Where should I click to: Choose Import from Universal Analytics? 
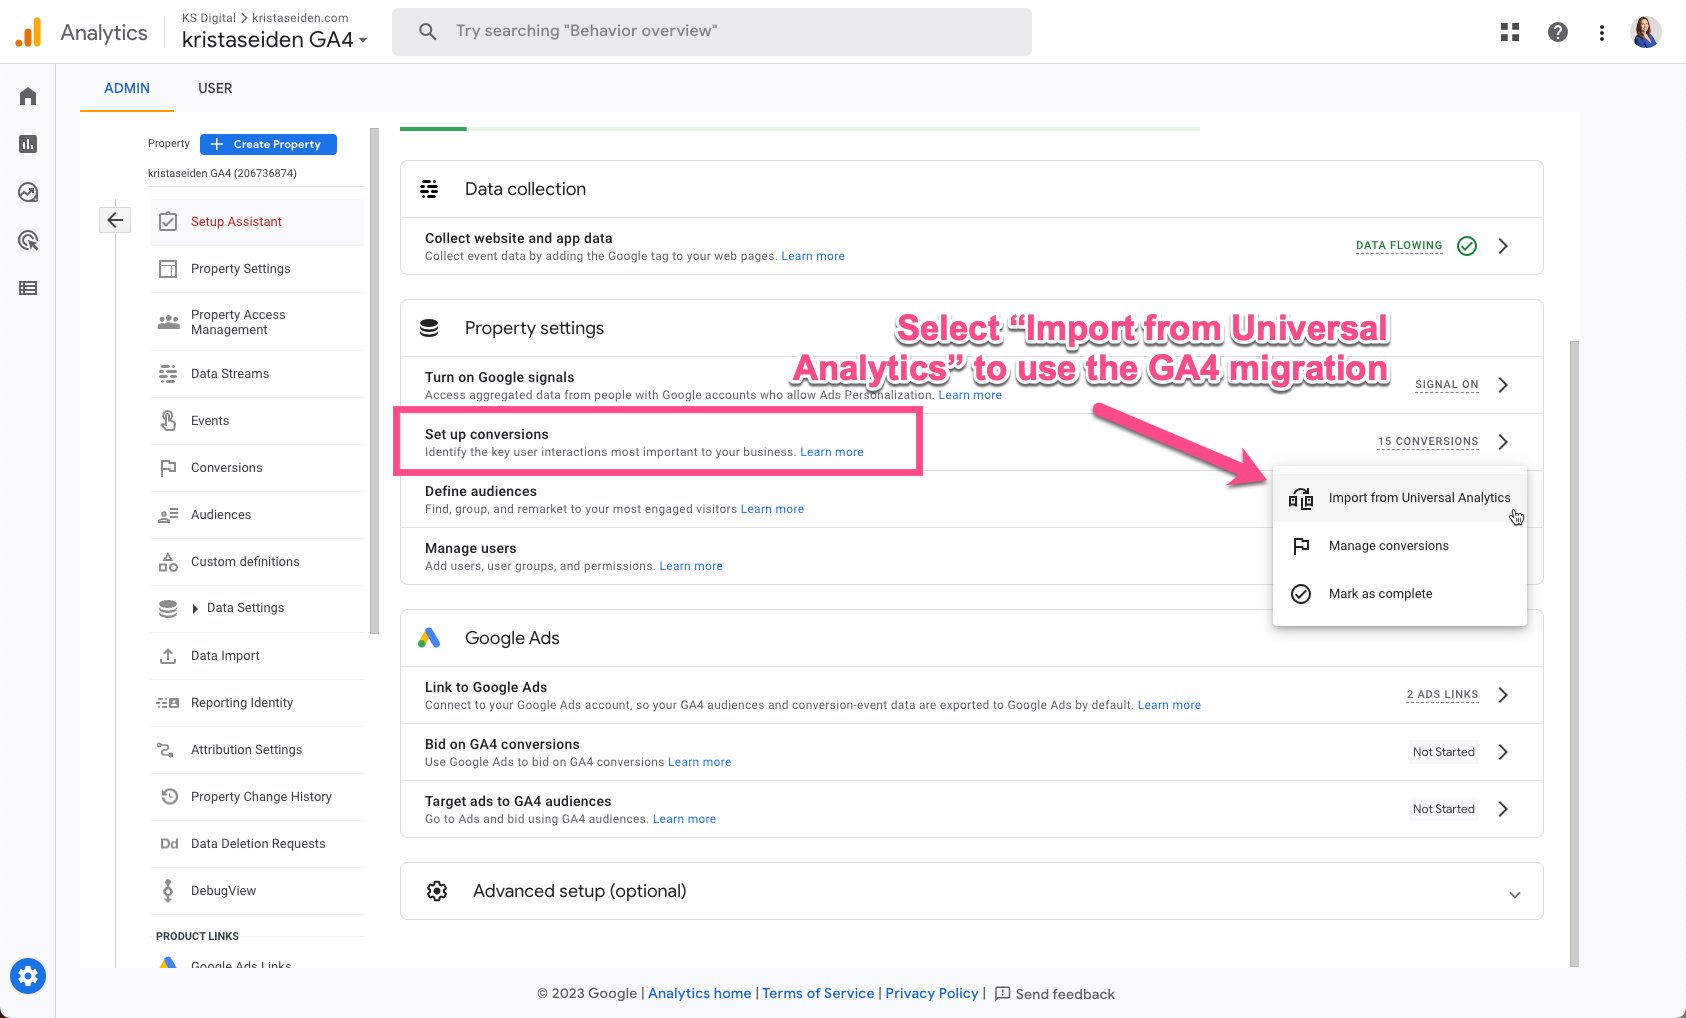1418,498
